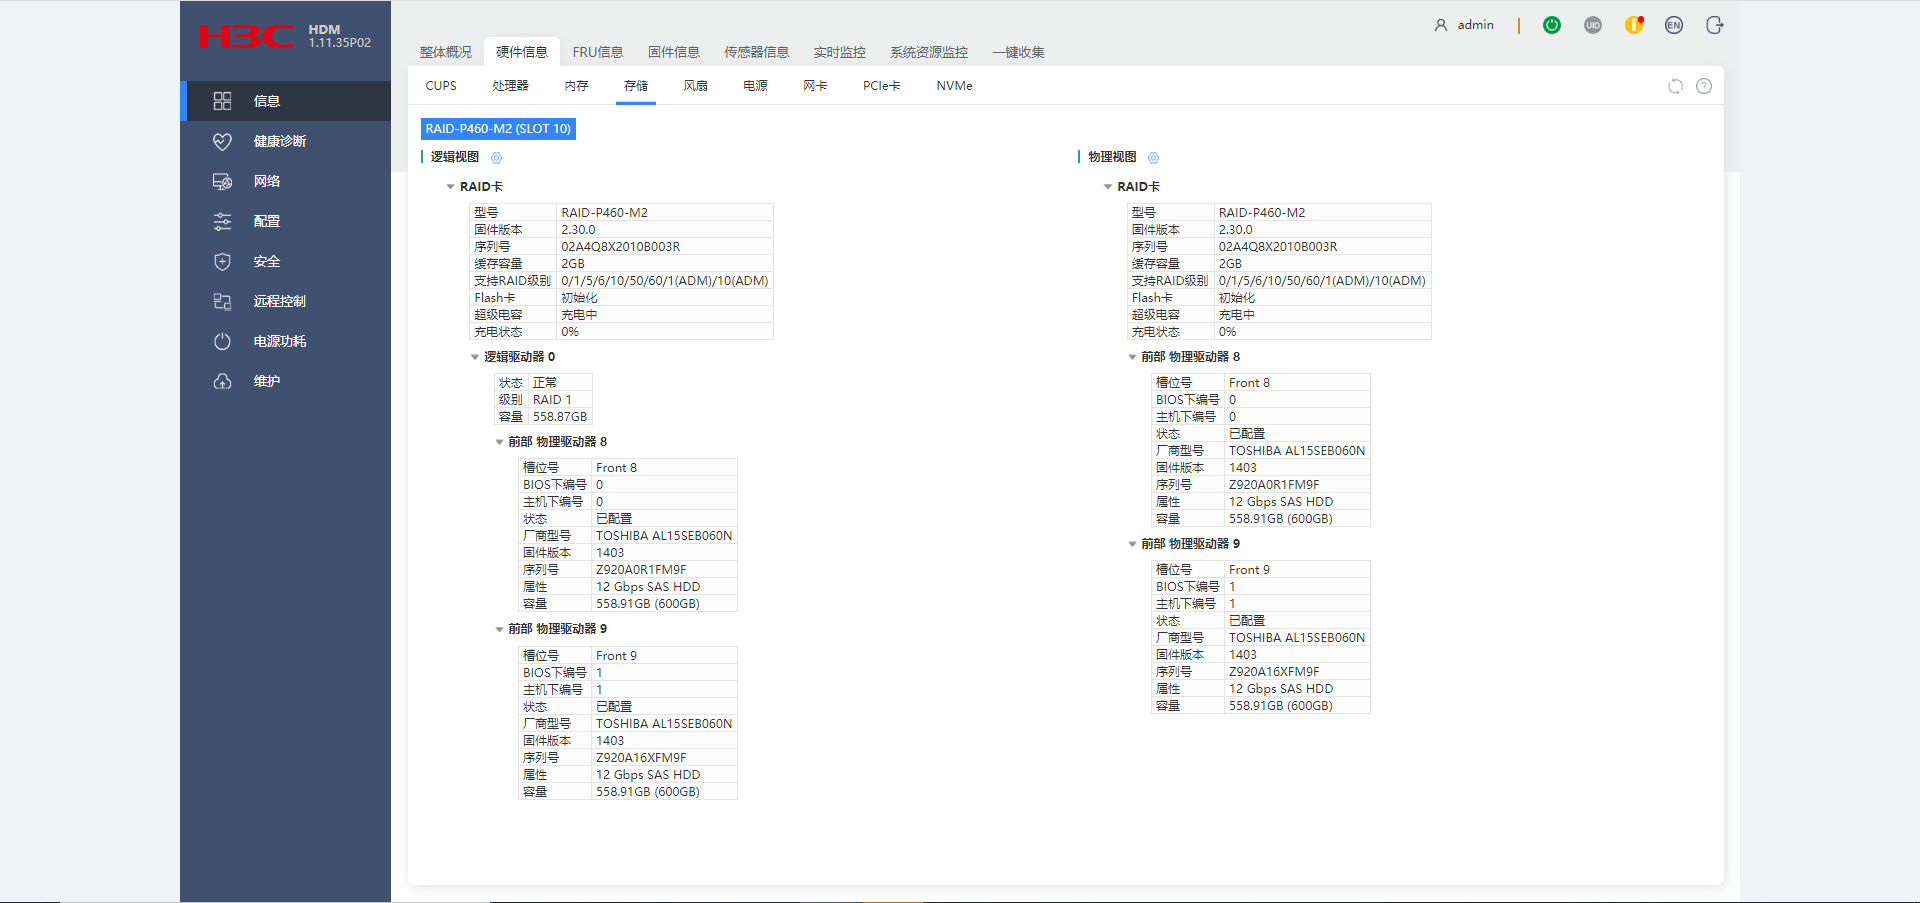Open the 安全 shield sidebar item
1920x903 pixels.
click(266, 261)
